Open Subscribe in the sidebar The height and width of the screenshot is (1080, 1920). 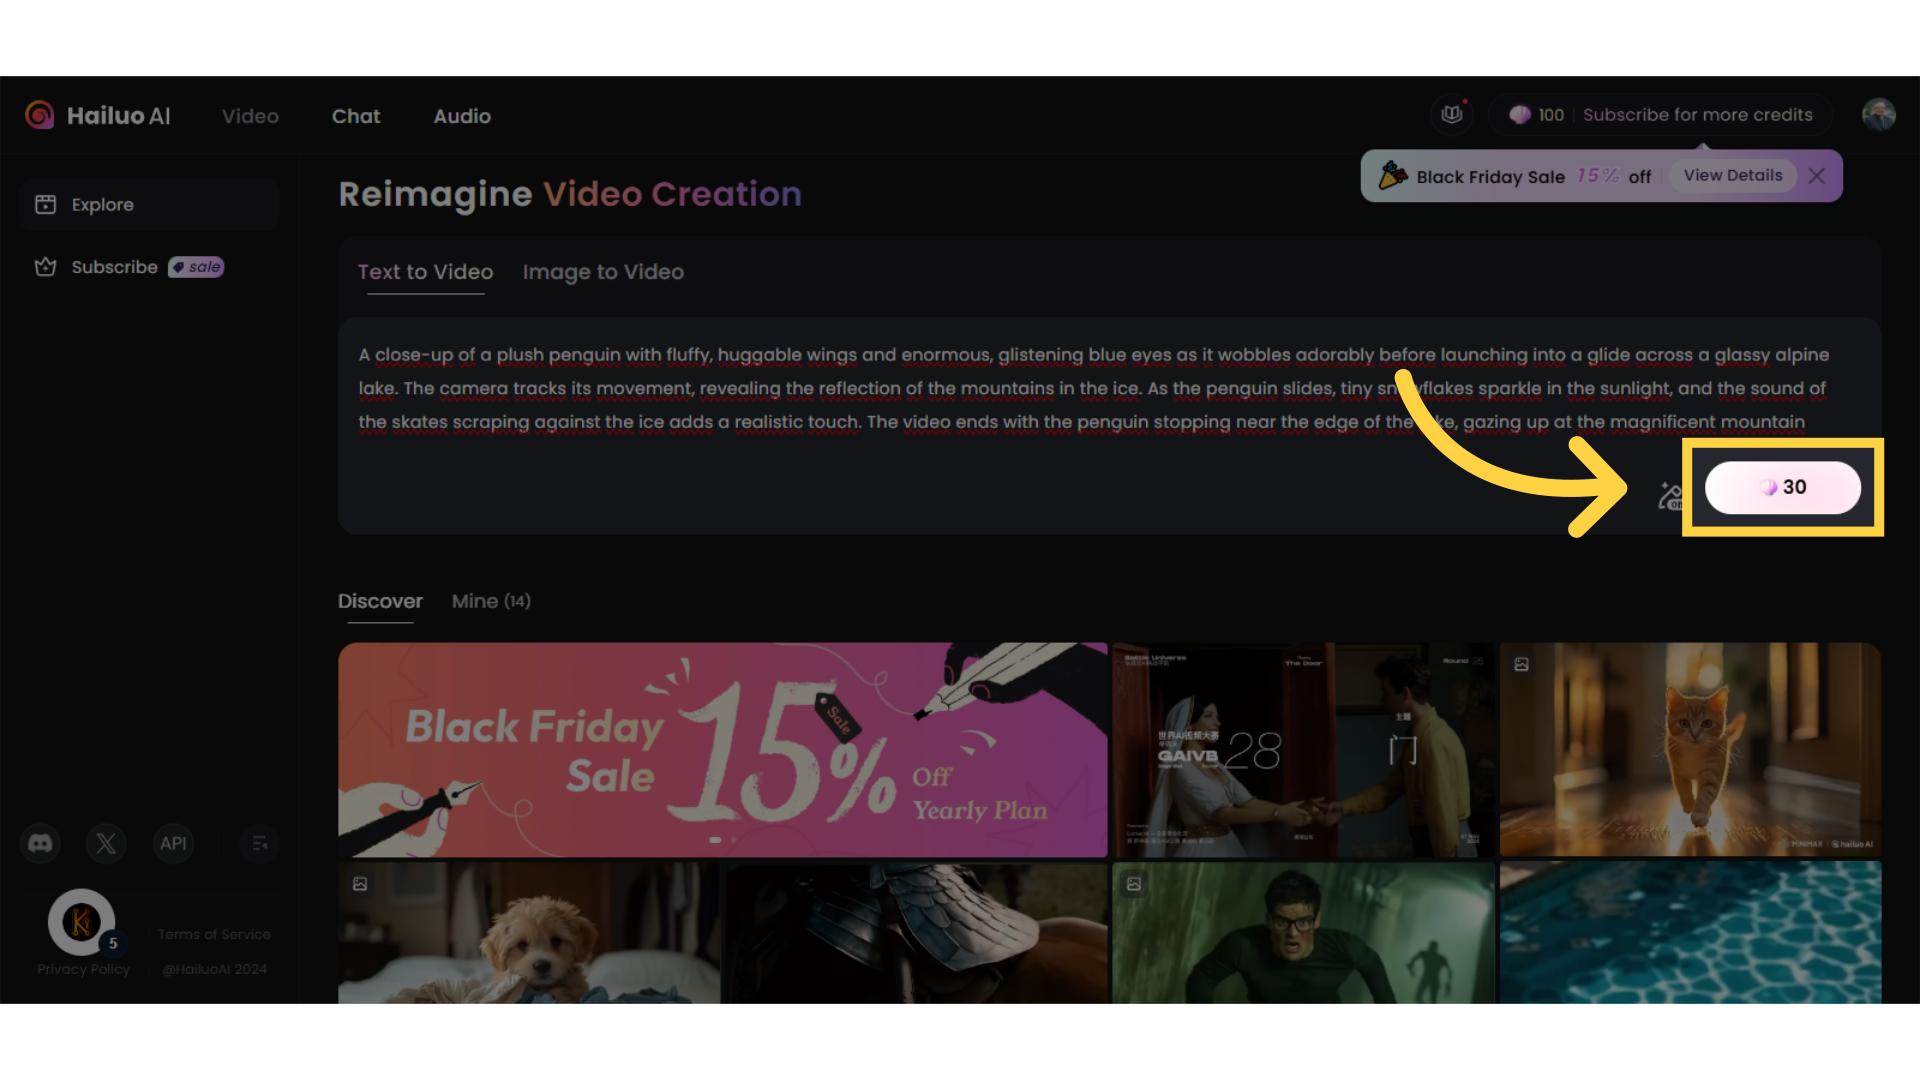coord(114,267)
